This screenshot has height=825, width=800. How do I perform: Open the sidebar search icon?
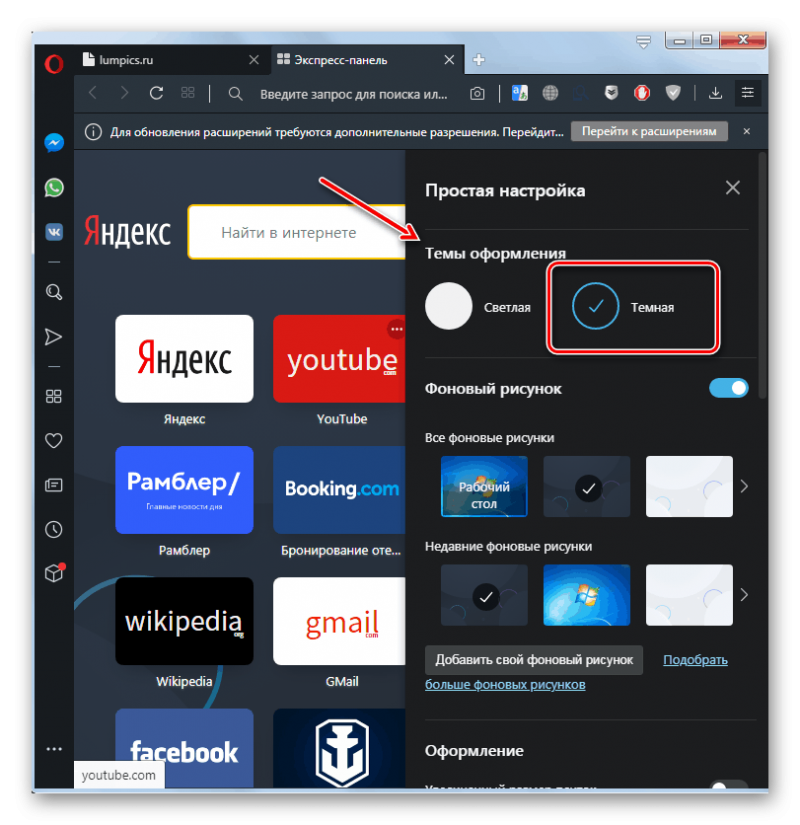click(x=54, y=292)
